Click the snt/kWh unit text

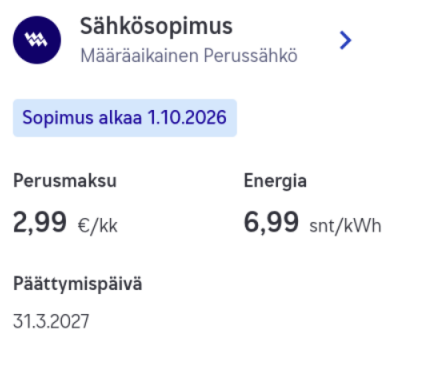click(x=345, y=226)
